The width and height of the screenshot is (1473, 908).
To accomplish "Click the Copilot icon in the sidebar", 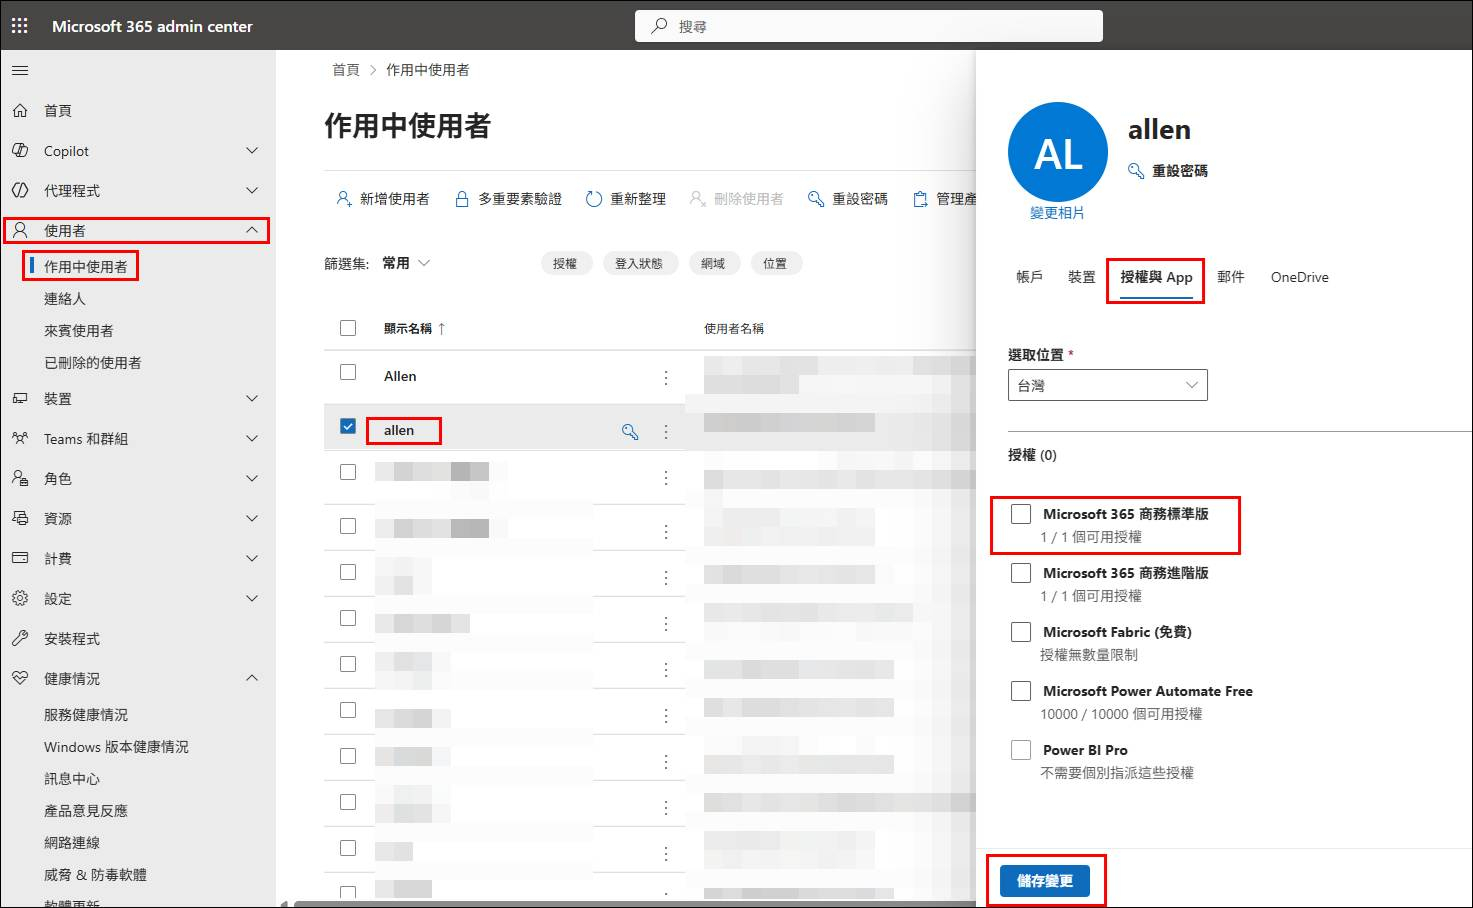I will tap(20, 151).
